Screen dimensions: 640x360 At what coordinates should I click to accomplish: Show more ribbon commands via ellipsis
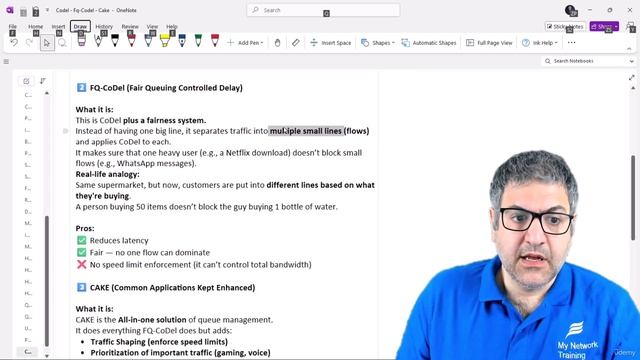click(x=571, y=42)
